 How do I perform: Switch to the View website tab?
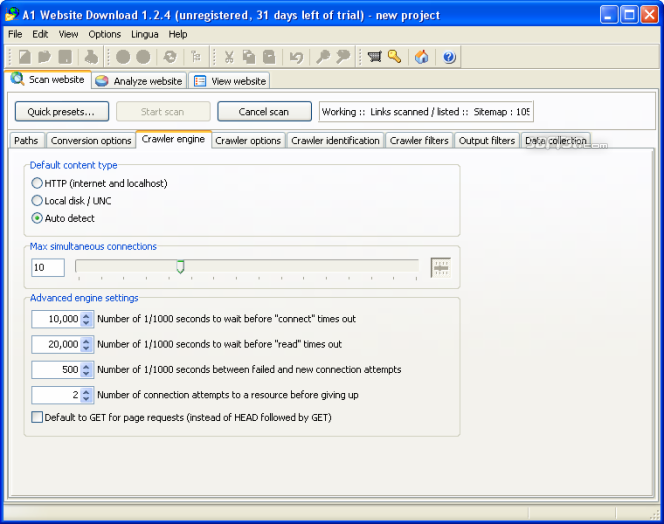pyautogui.click(x=230, y=81)
